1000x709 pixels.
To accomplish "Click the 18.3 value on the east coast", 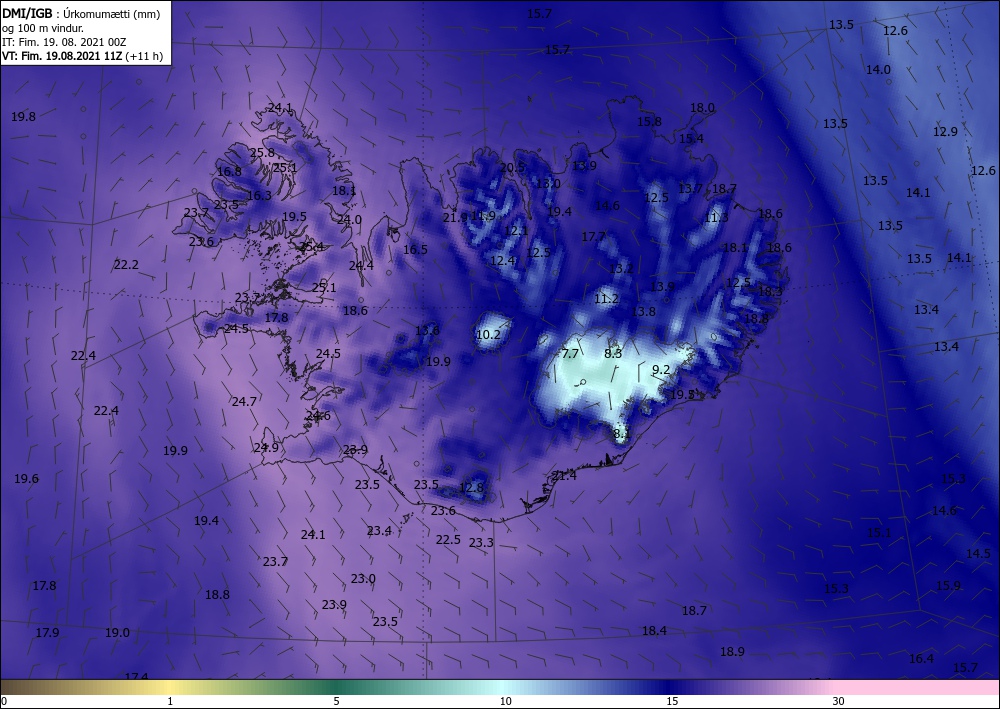I will click(x=770, y=291).
